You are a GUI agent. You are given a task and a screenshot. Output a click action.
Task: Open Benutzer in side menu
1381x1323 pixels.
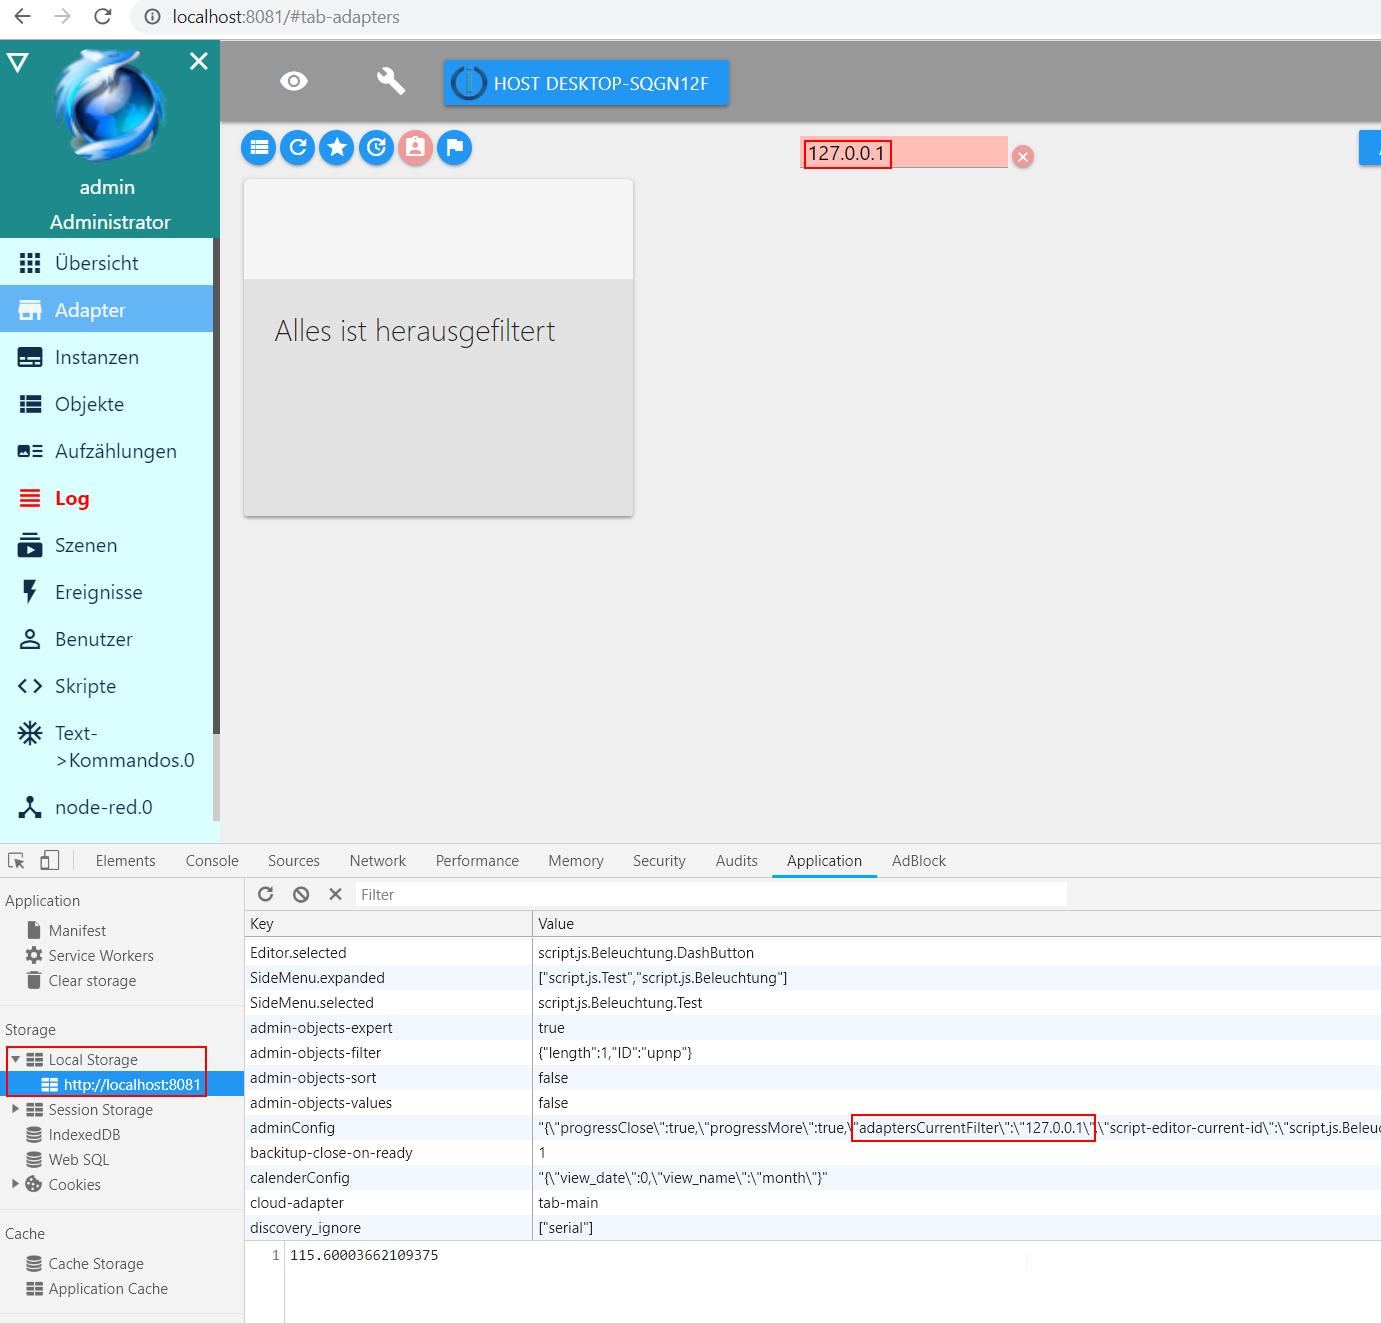106,639
